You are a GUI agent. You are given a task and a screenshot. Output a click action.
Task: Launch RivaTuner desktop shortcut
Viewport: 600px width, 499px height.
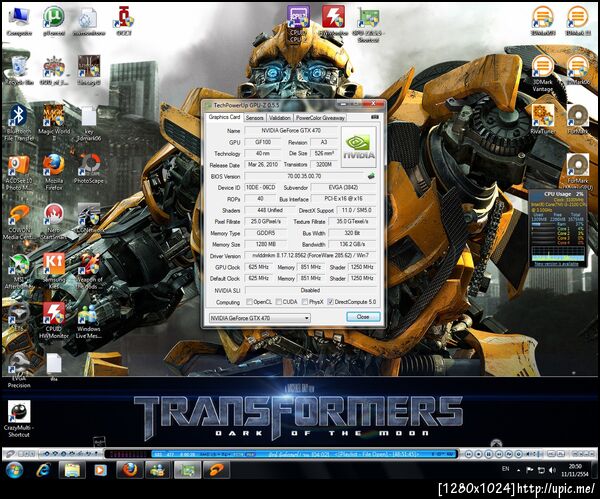[542, 119]
